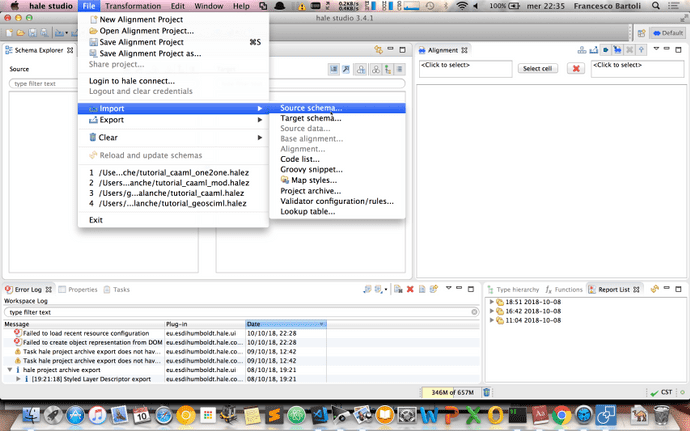Viewport: 690px width, 431px height.
Task: Sort log by Date column header
Action: [x=285, y=324]
